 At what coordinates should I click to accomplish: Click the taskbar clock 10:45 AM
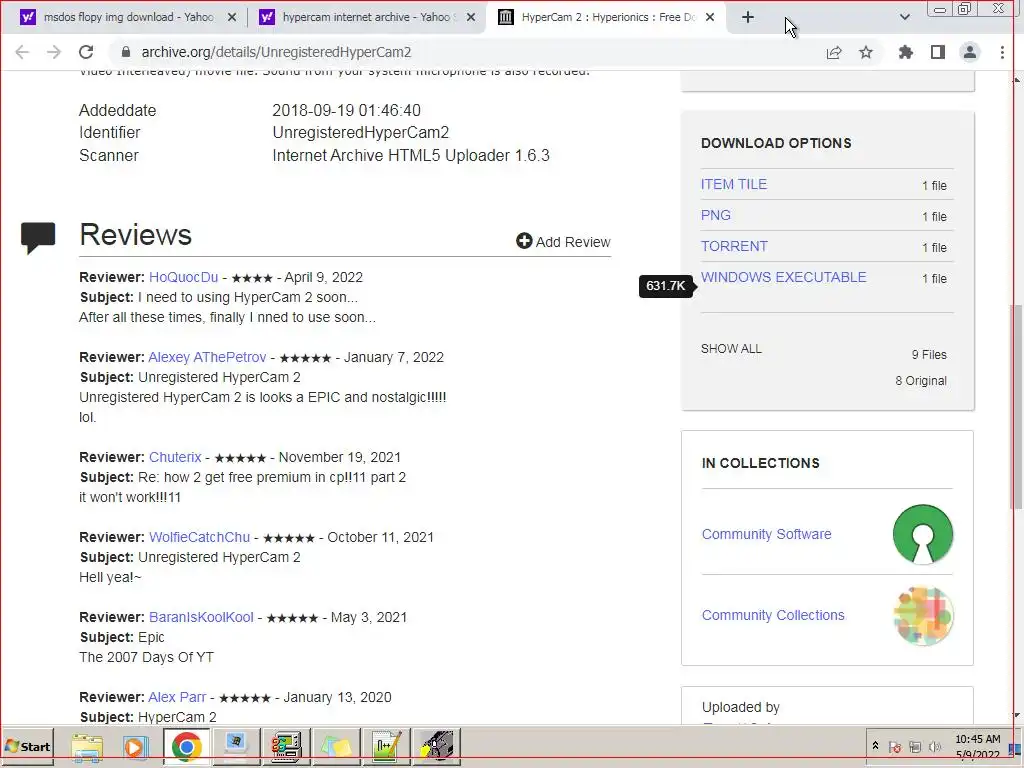tap(978, 739)
